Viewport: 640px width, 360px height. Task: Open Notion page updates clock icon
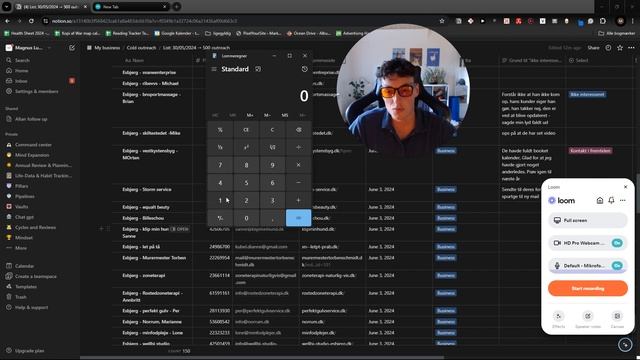[x=608, y=48]
